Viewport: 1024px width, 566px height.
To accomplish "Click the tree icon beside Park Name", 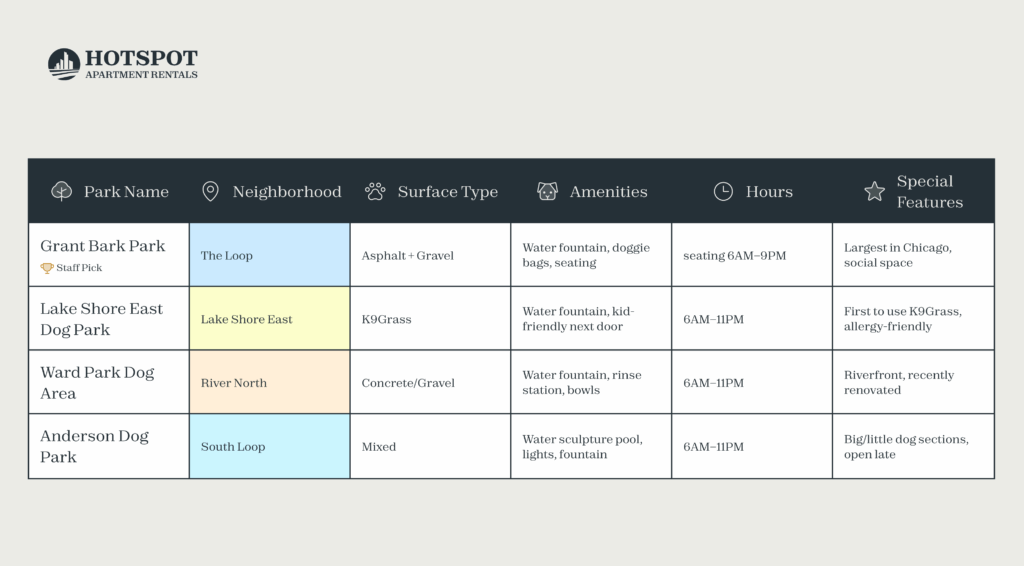I will point(61,191).
